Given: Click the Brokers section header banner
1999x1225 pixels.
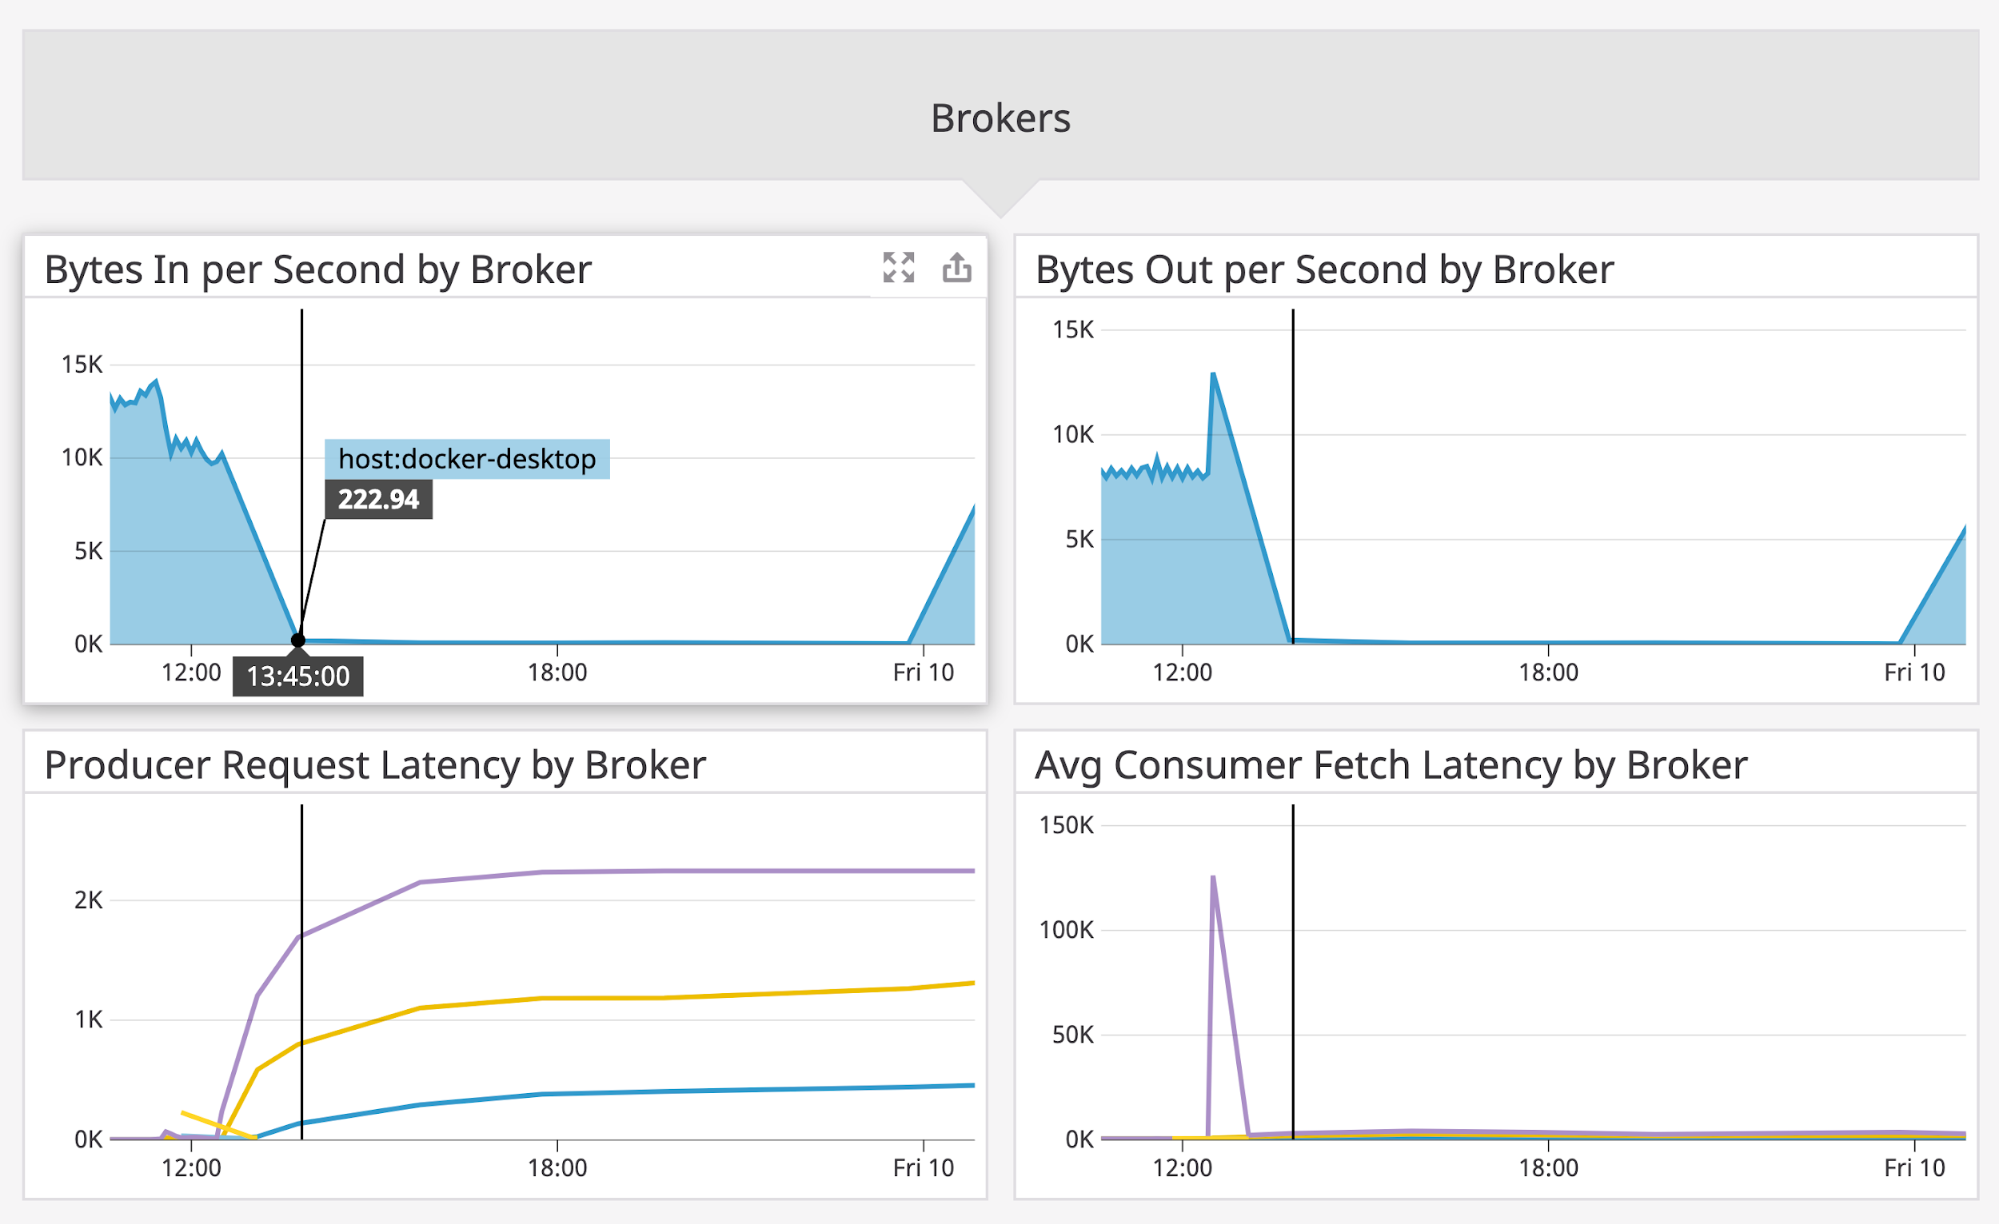Looking at the screenshot, I should pos(999,117).
